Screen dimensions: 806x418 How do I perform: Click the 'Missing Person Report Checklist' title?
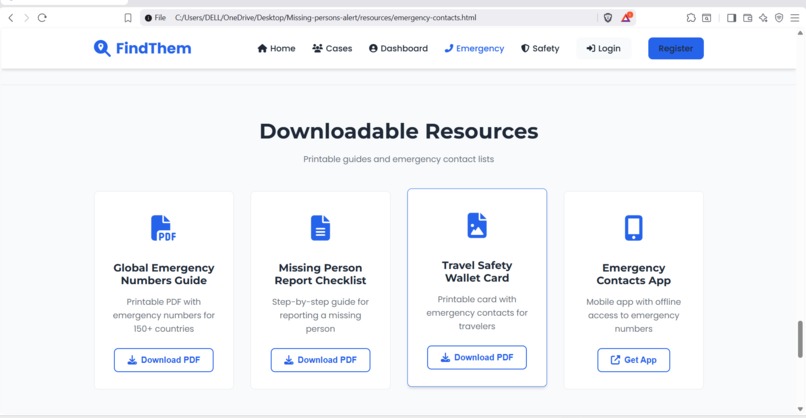pyautogui.click(x=320, y=274)
